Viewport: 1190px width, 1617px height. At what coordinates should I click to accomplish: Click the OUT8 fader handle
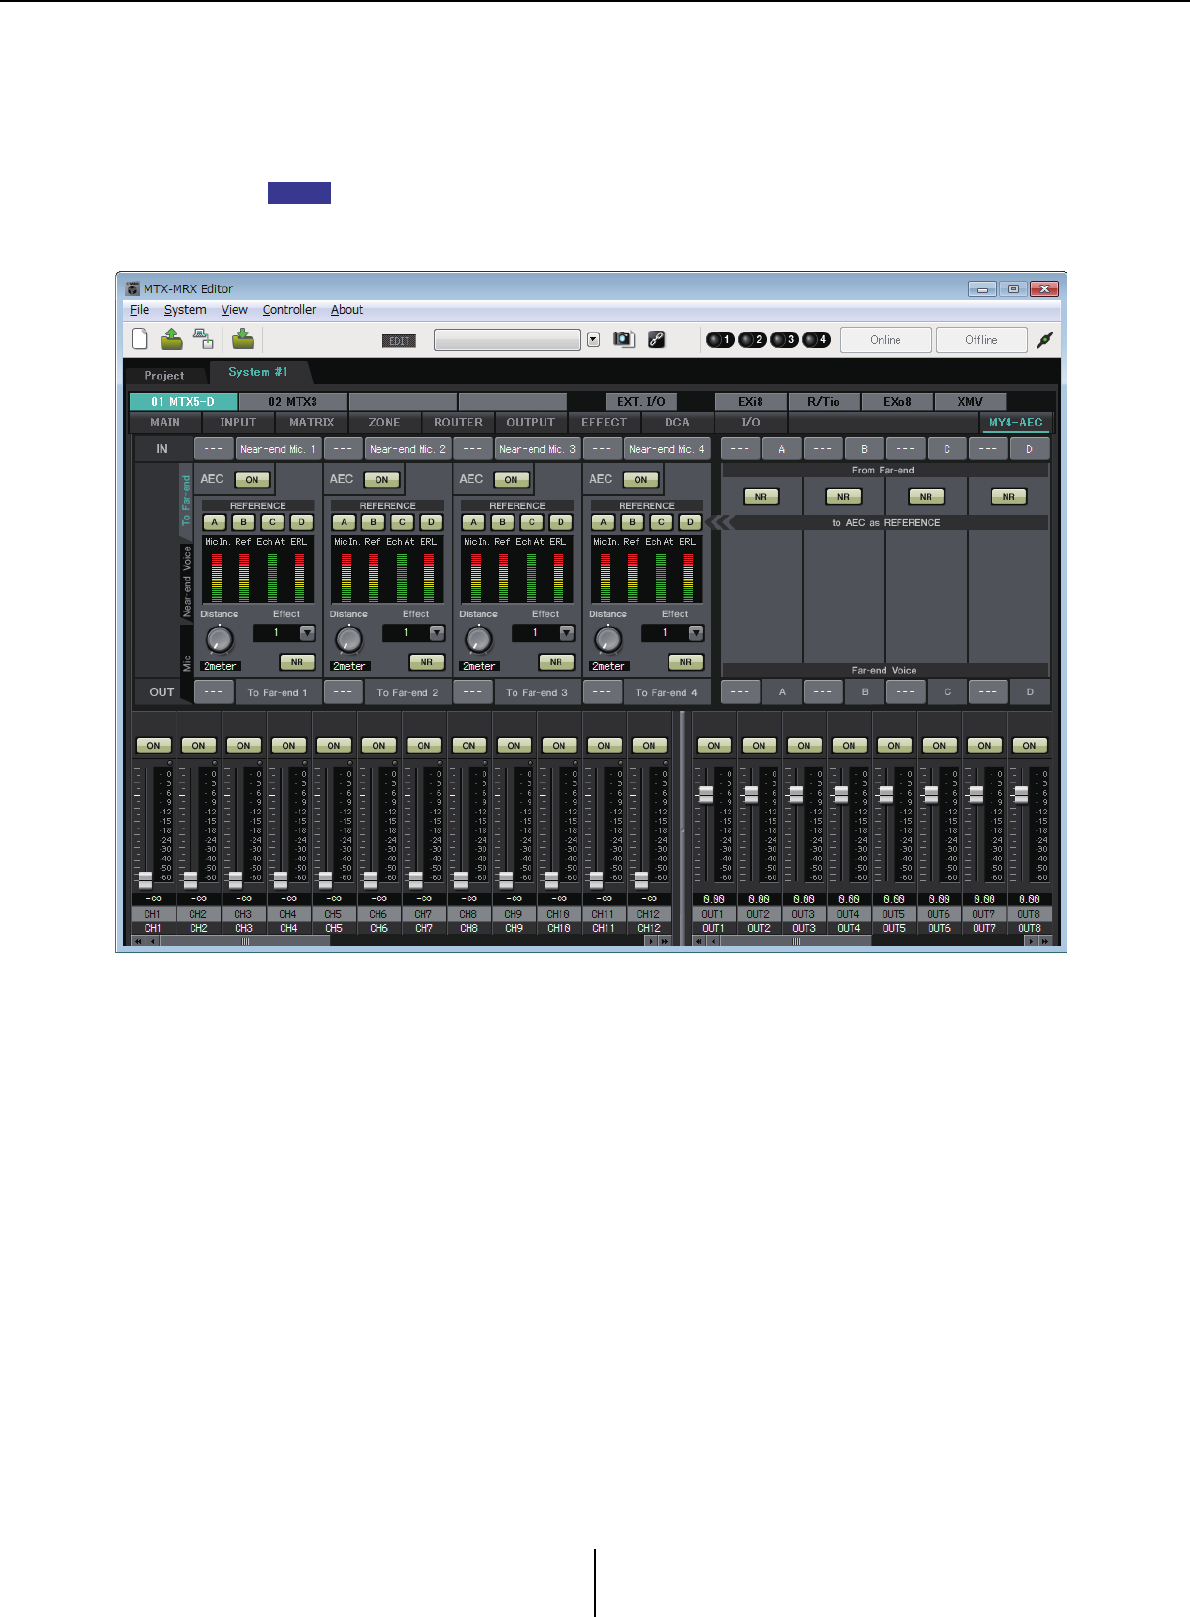click(x=1021, y=794)
